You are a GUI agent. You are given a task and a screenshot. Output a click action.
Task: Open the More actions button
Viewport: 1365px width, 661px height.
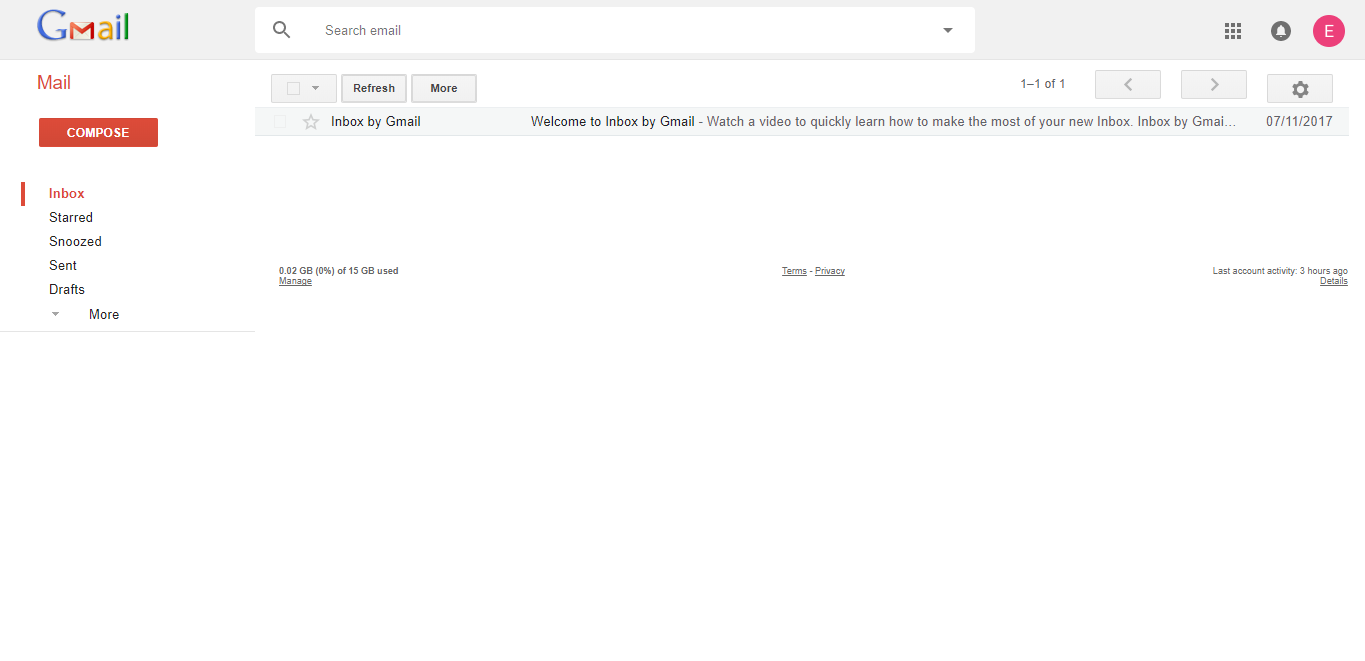(x=444, y=88)
